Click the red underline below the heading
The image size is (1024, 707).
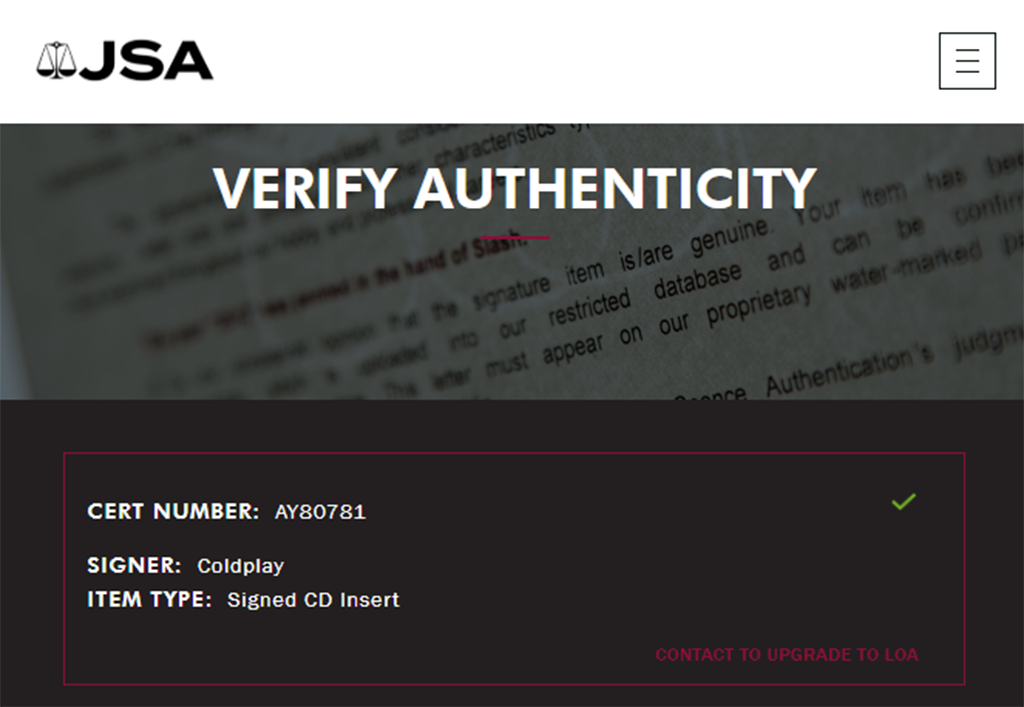click(x=514, y=238)
